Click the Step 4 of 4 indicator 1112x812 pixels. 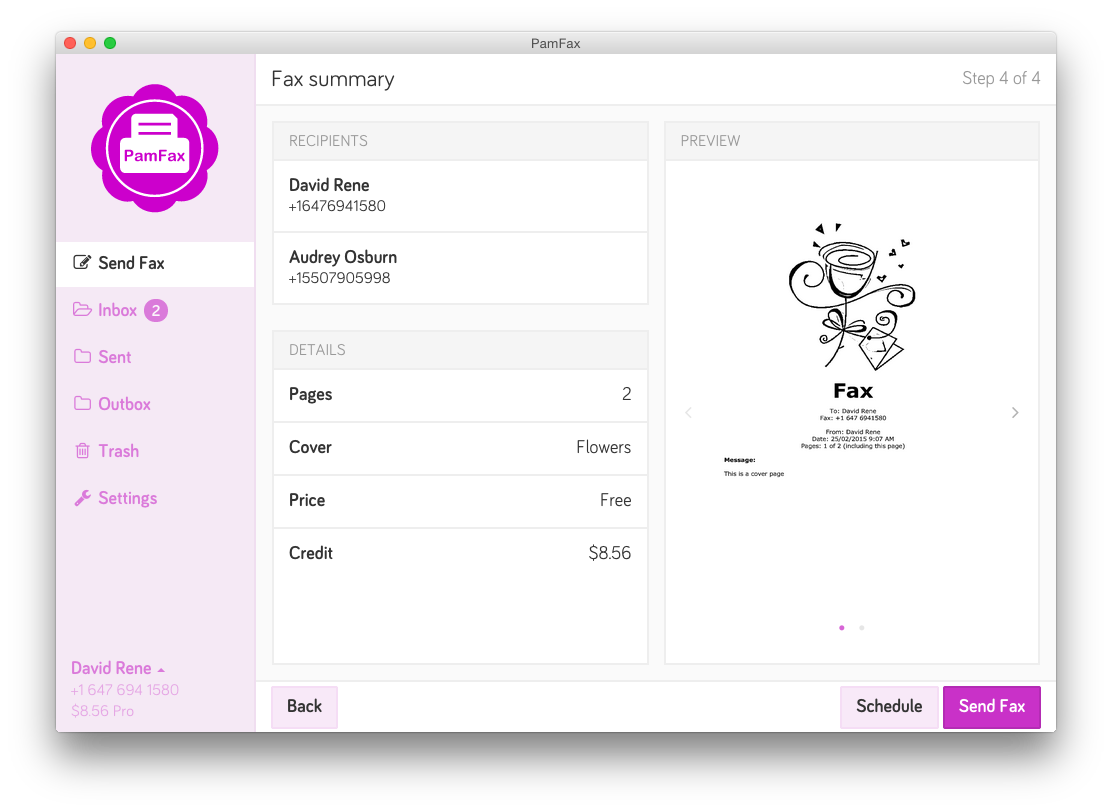(x=1001, y=78)
